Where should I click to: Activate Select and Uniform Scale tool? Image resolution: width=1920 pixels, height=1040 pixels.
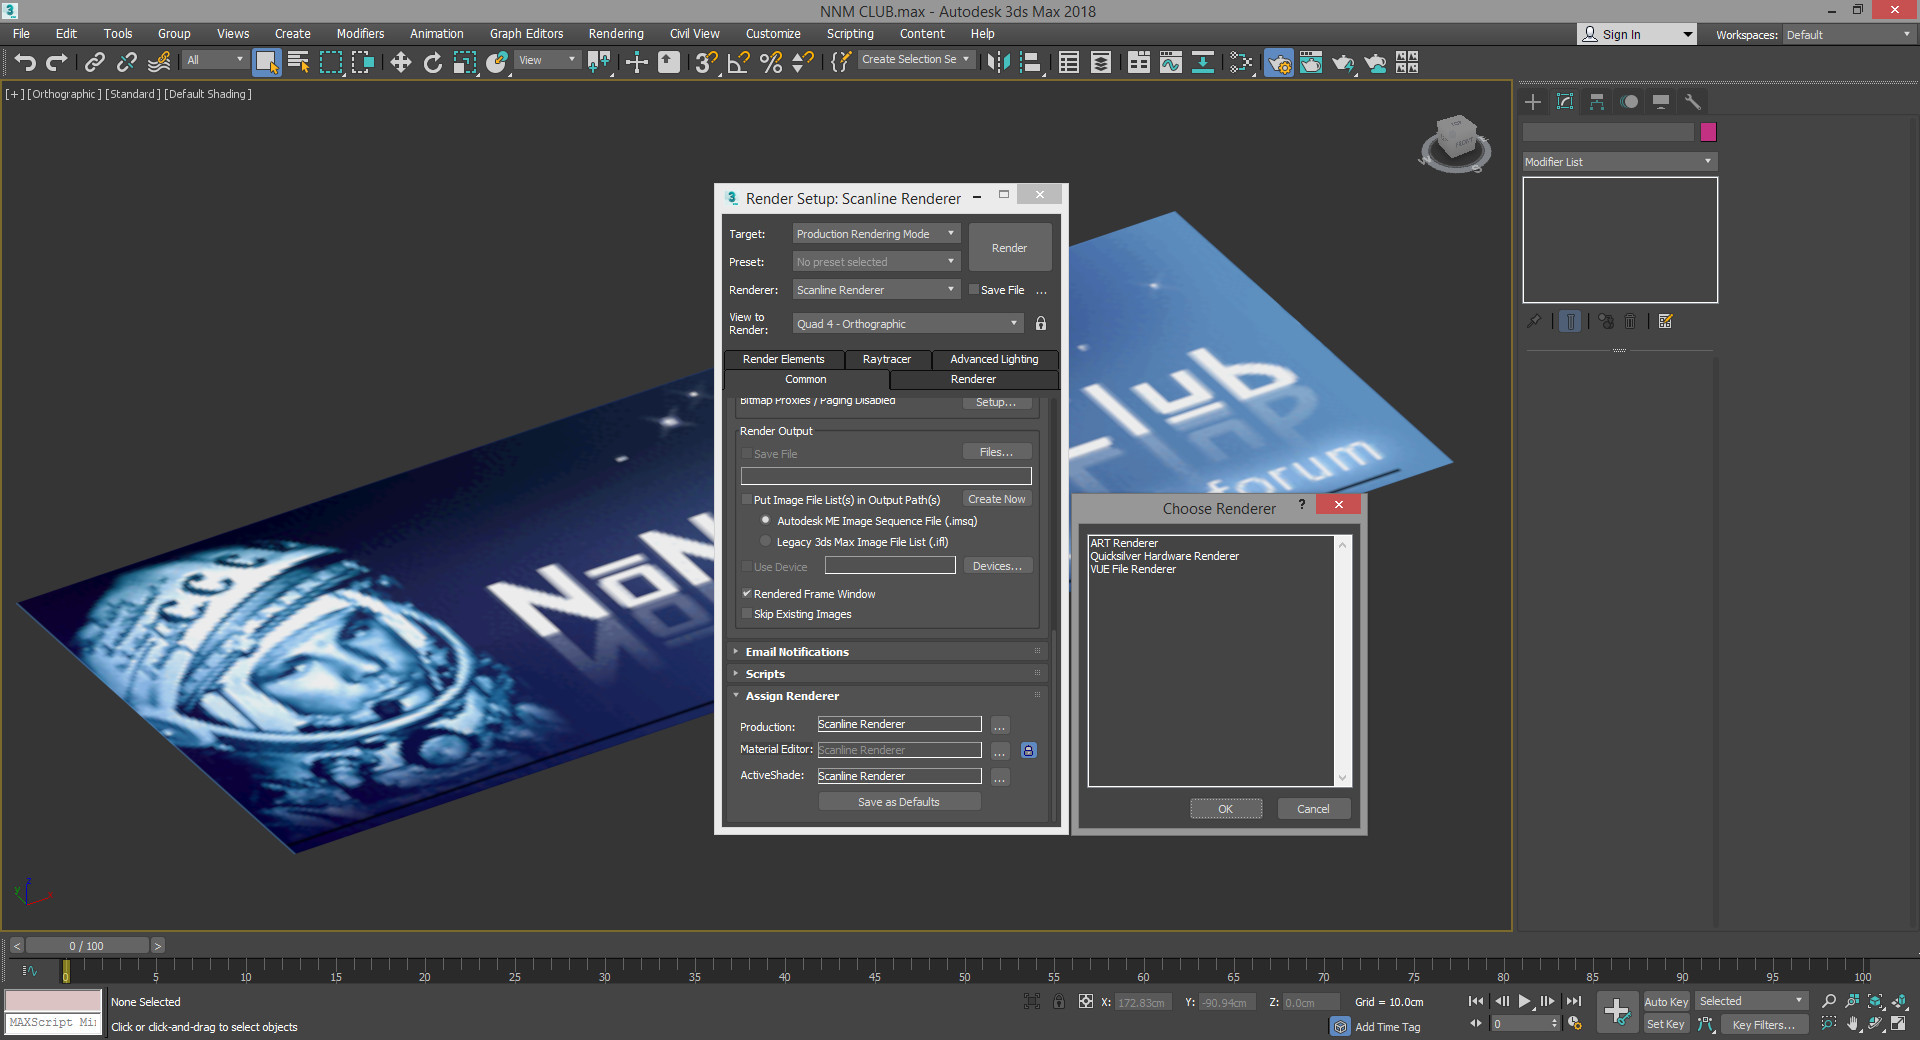coord(465,62)
